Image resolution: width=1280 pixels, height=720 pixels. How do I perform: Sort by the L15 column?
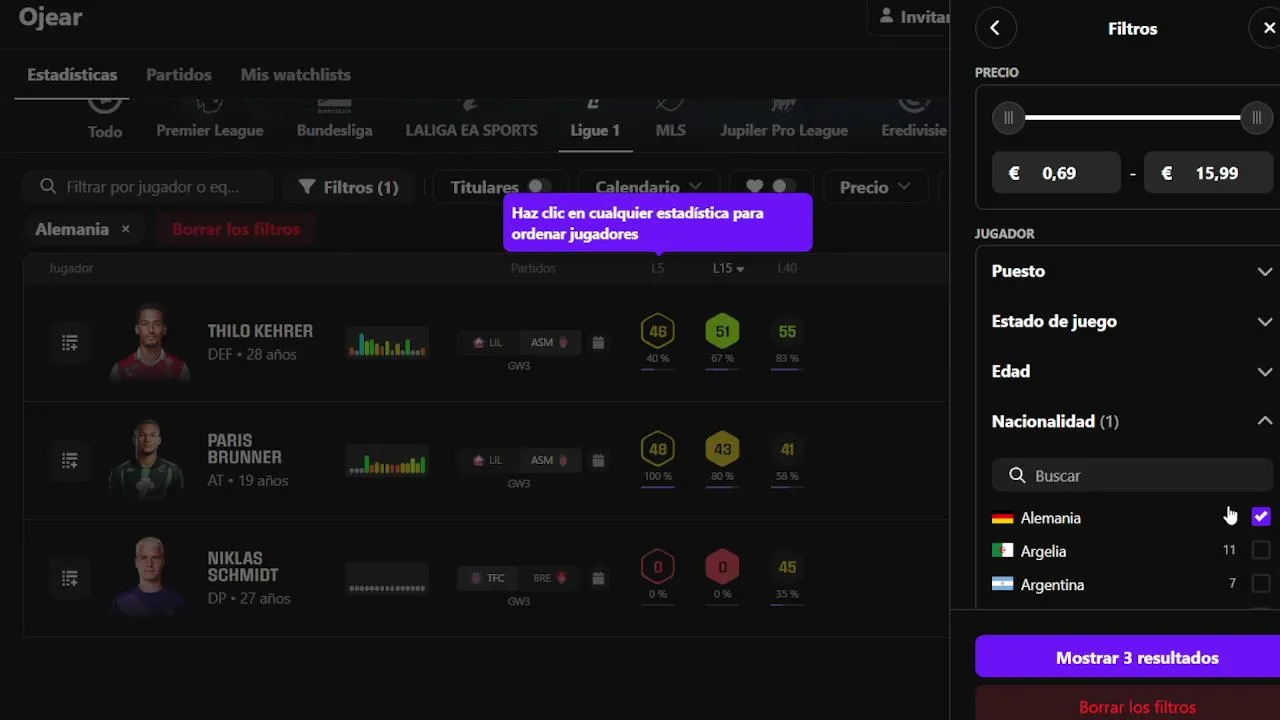728,268
